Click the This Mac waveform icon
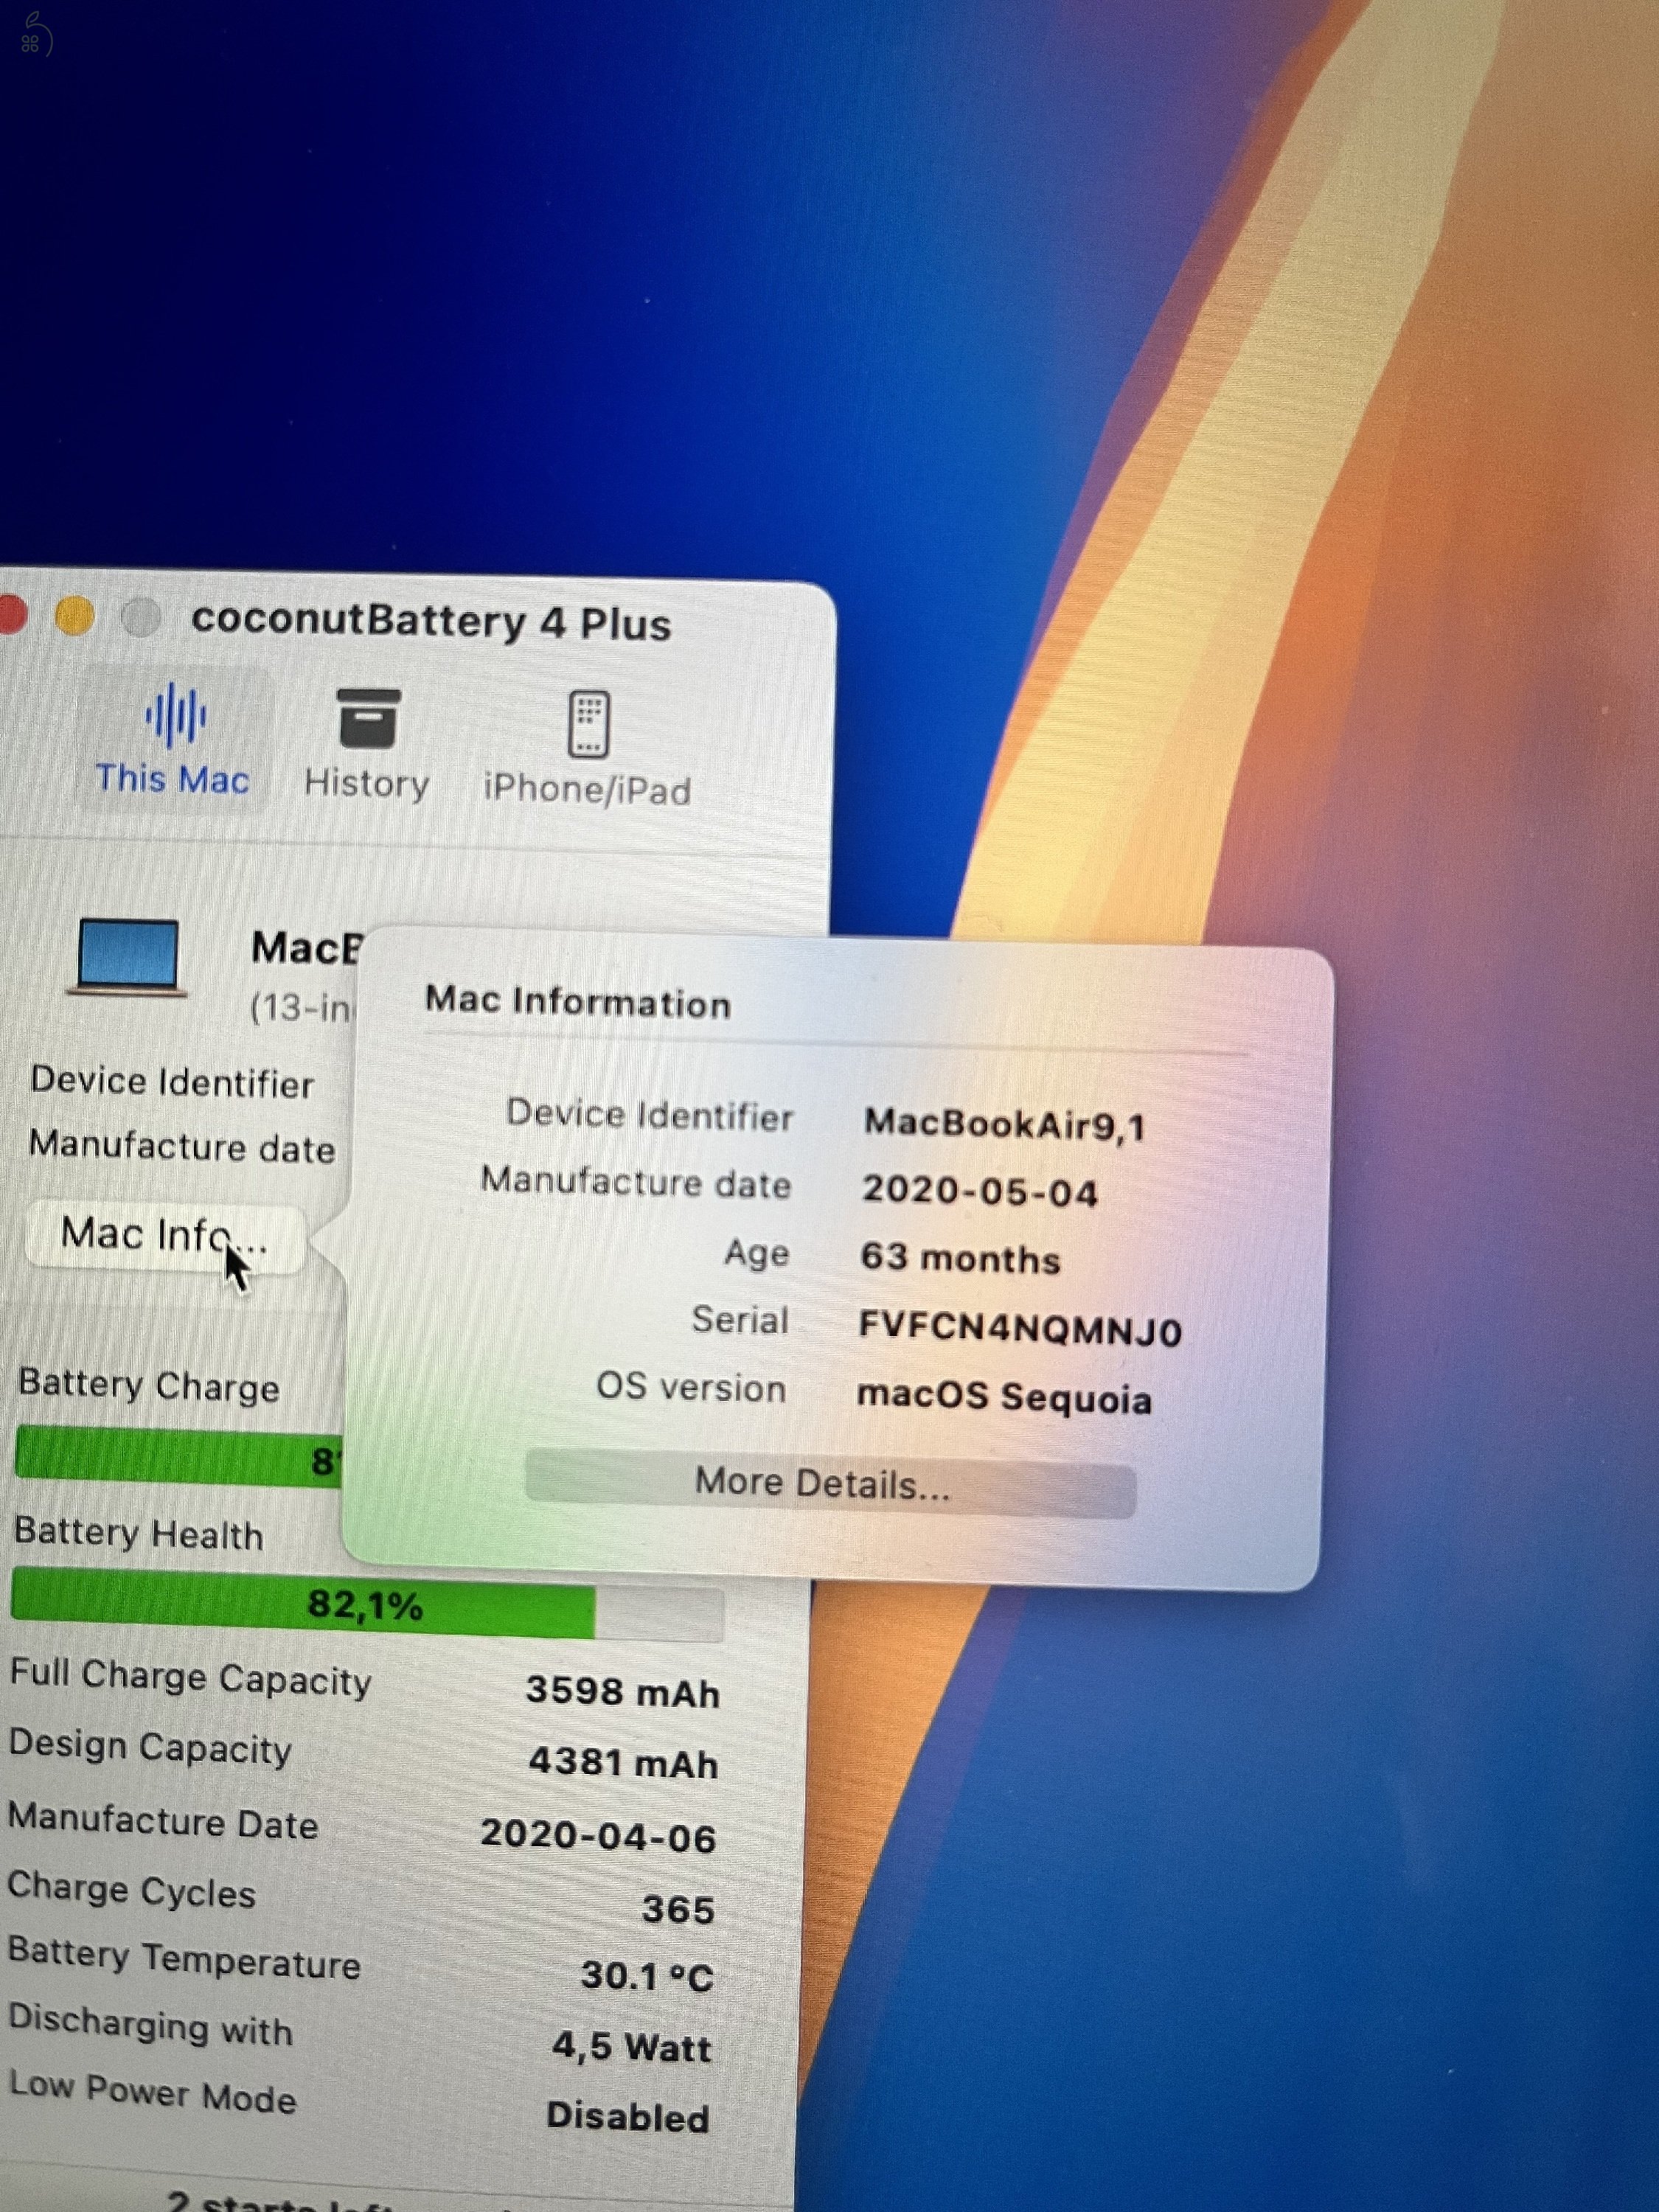Image resolution: width=1659 pixels, height=2212 pixels. (176, 715)
